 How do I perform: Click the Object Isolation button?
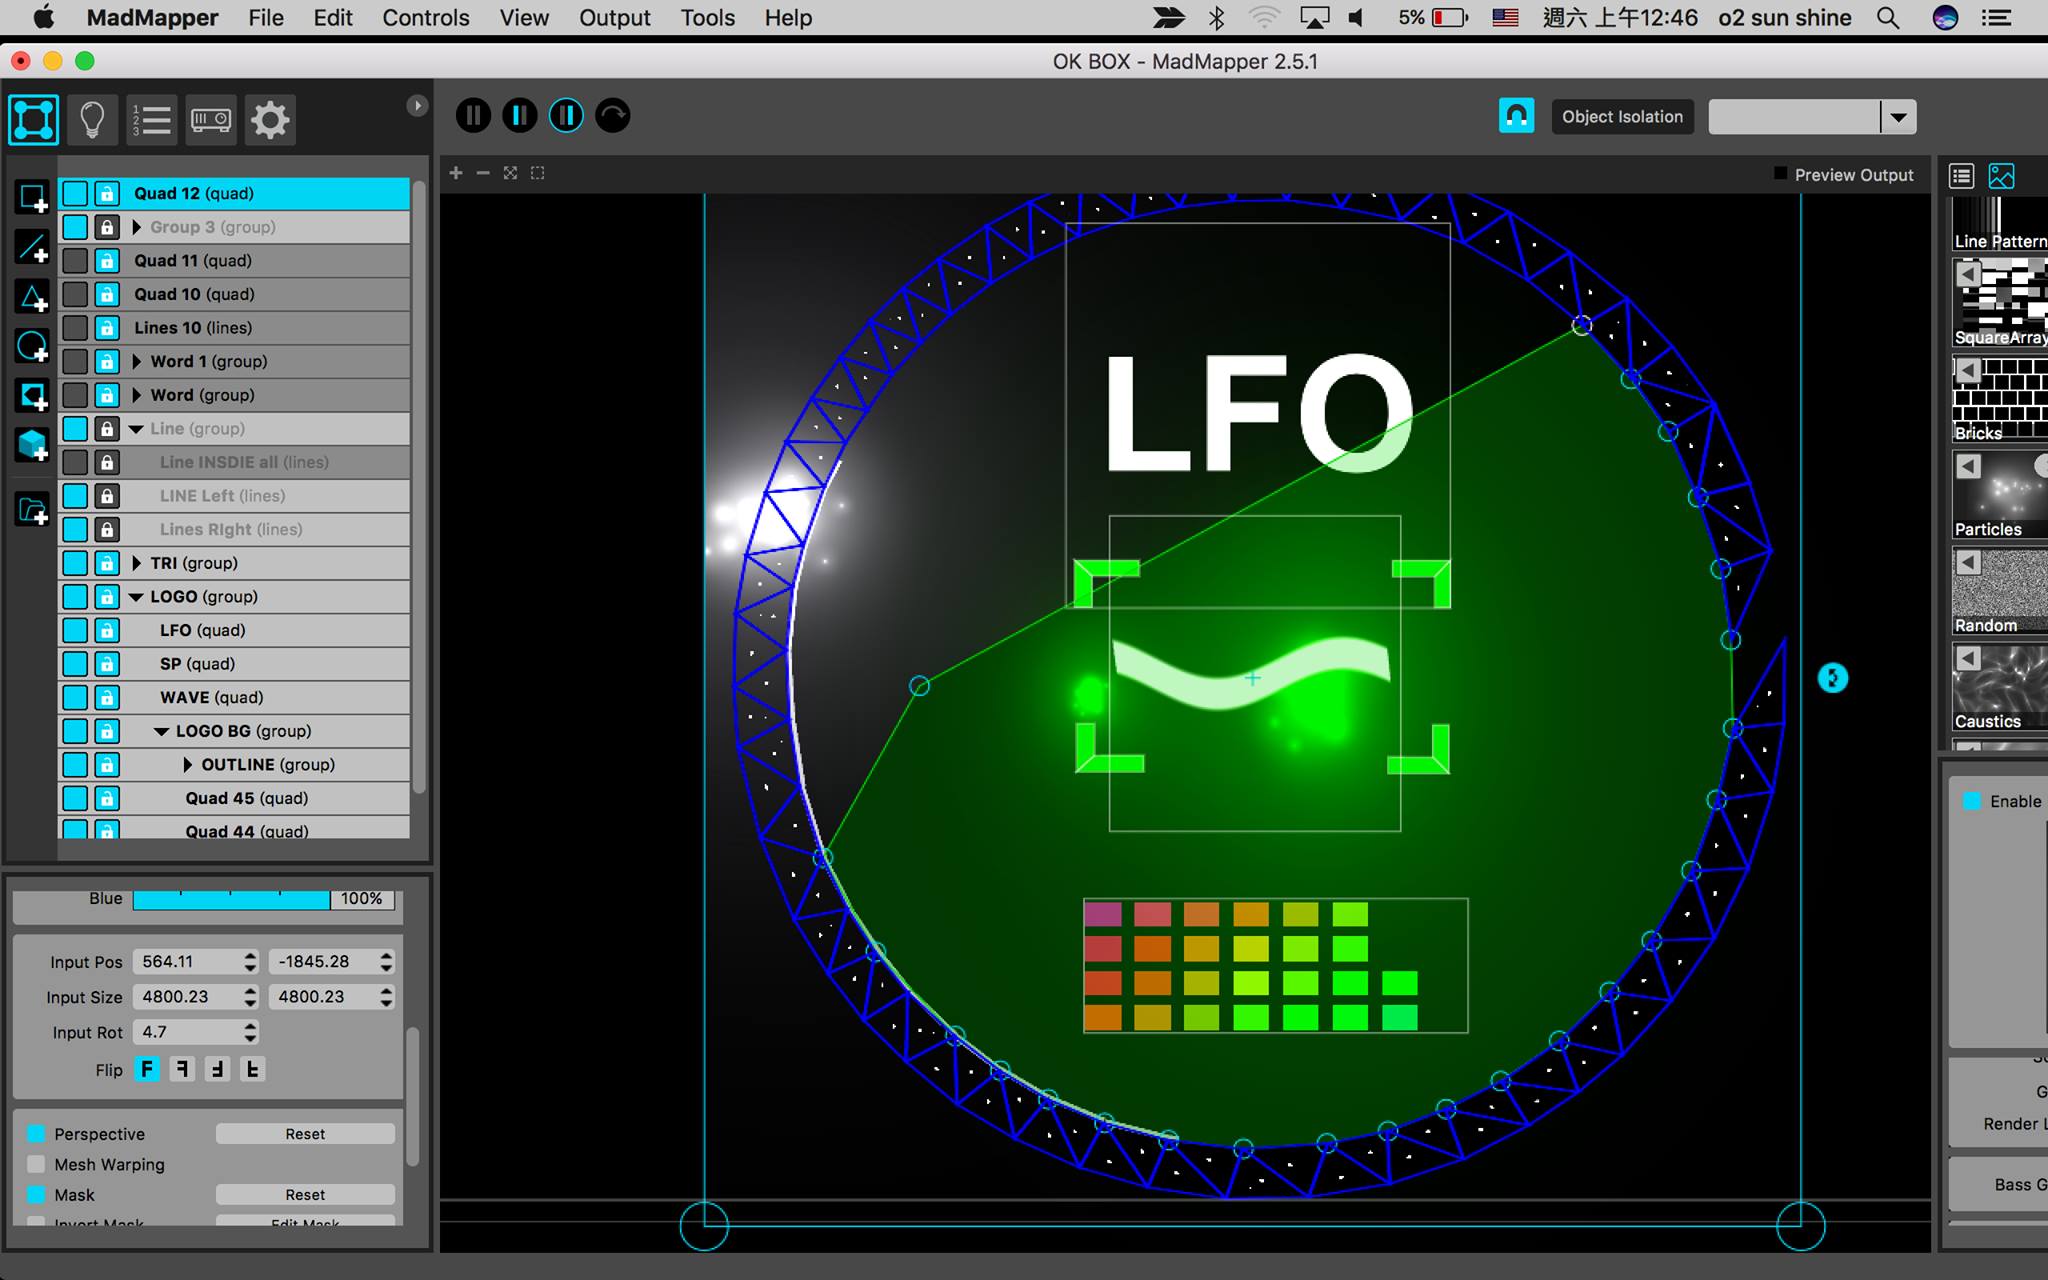pos(1622,117)
